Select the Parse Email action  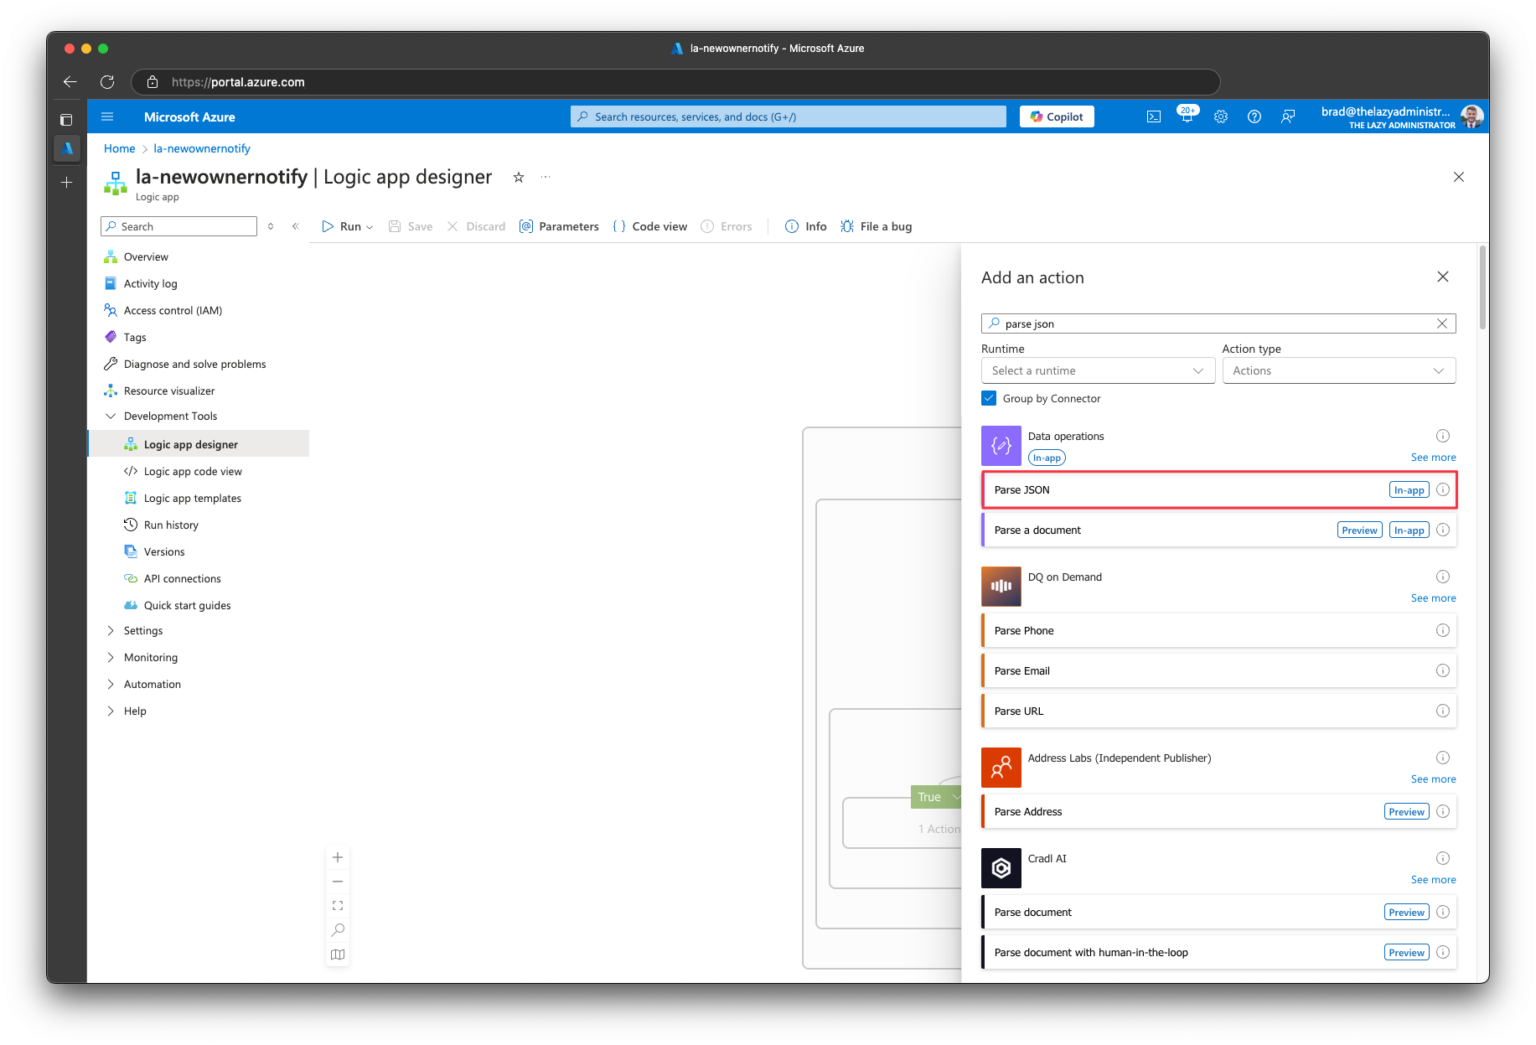(x=1219, y=671)
